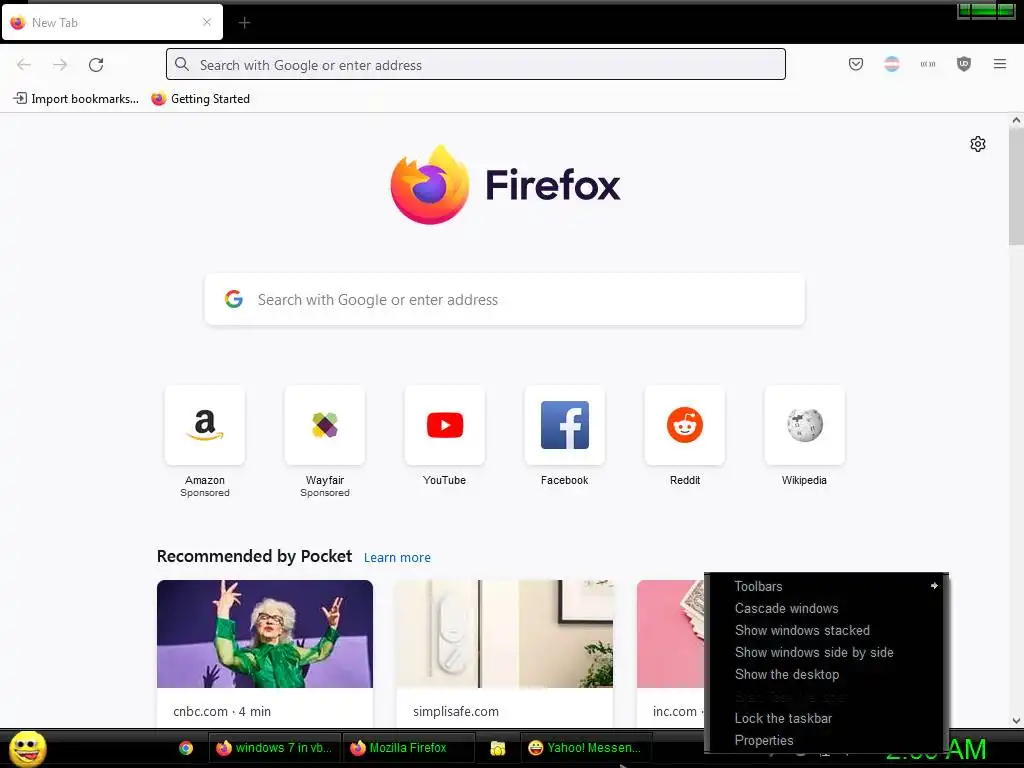Click the vertical scrollbar thumb
The height and width of the screenshot is (768, 1024).
click(1016, 186)
